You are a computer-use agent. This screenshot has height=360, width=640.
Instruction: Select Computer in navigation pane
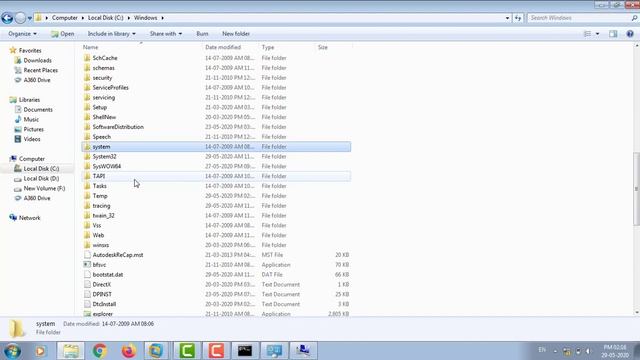(x=32, y=159)
